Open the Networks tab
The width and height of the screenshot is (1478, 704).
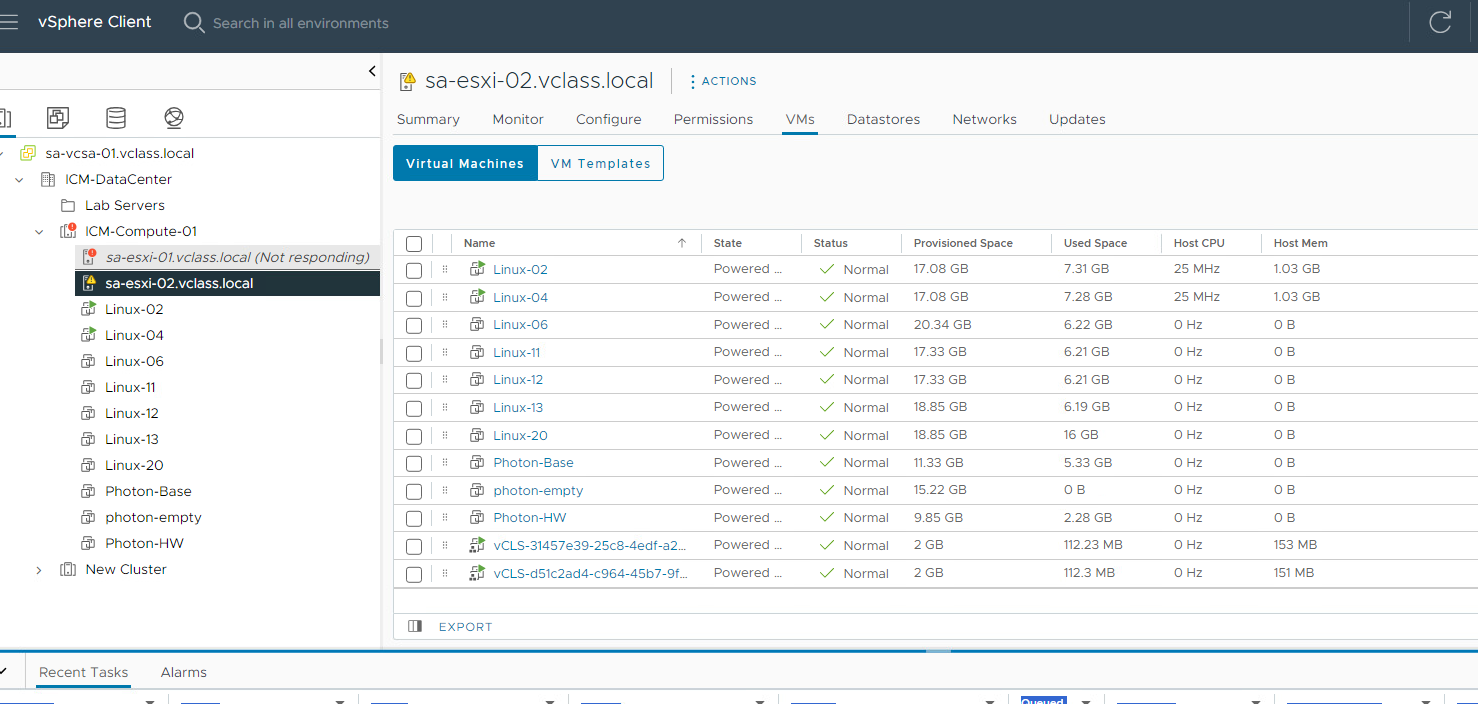pos(984,119)
